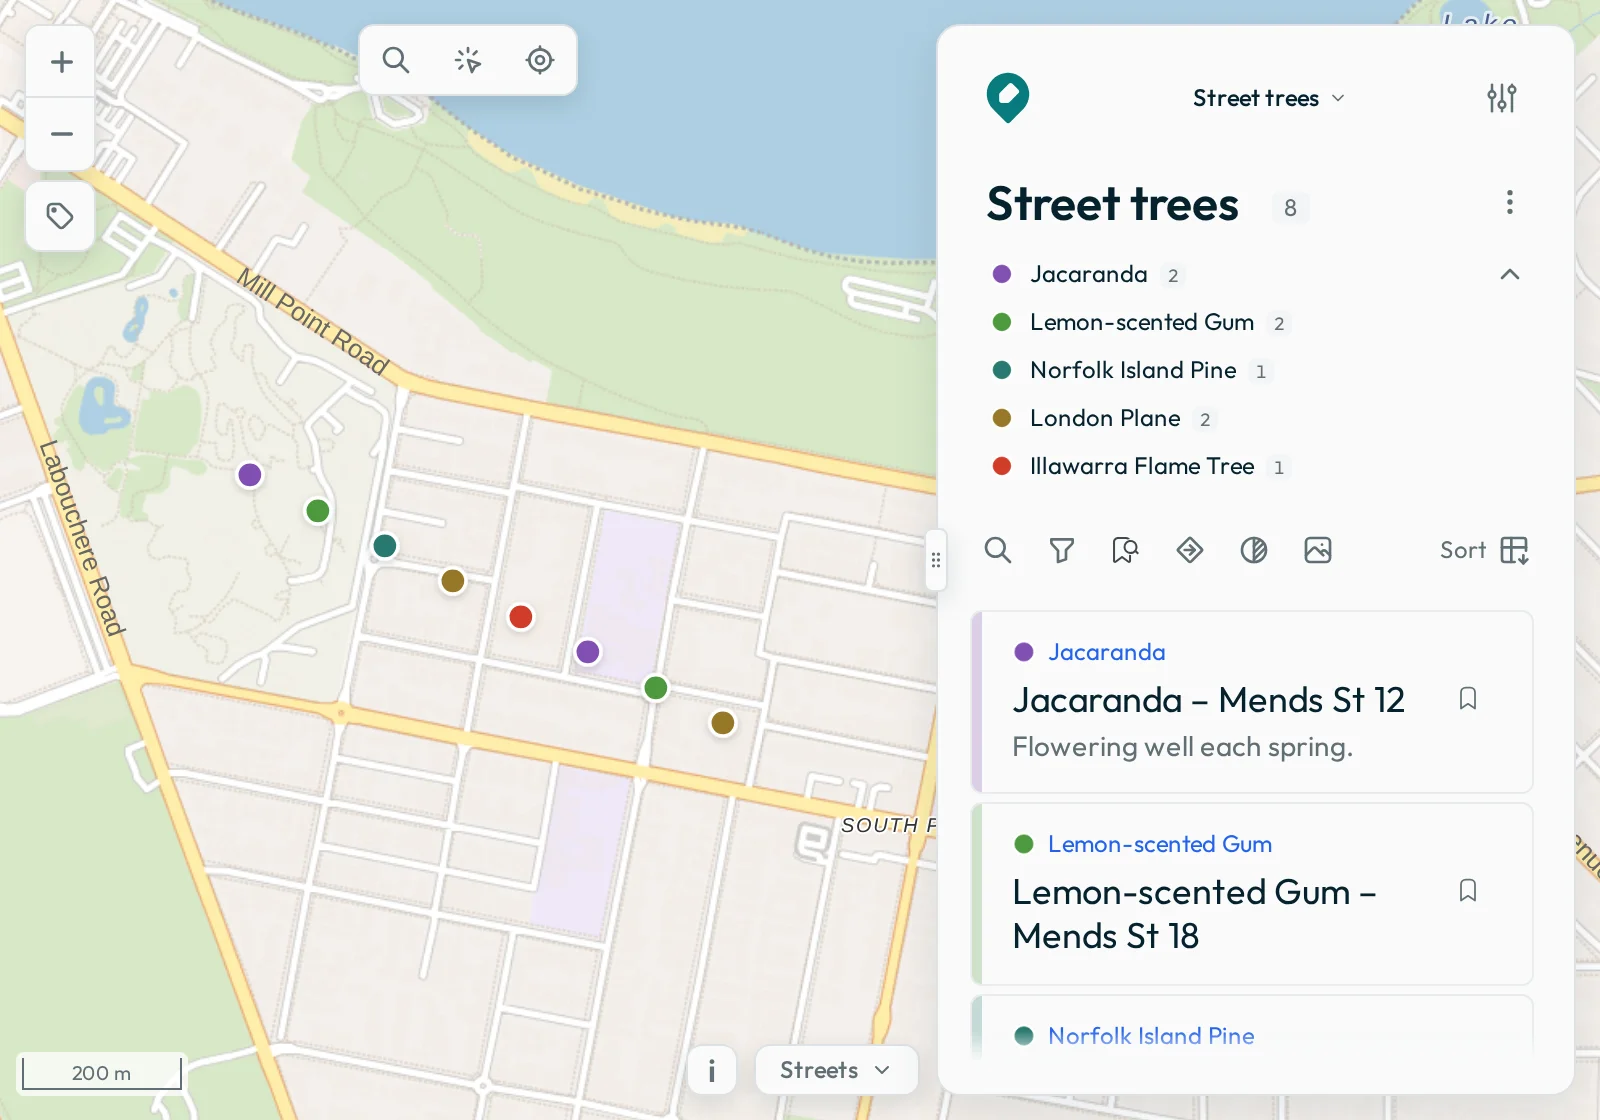Bookmark Lemon-scented Gum – Mends St 18
Image resolution: width=1600 pixels, height=1120 pixels.
point(1468,890)
